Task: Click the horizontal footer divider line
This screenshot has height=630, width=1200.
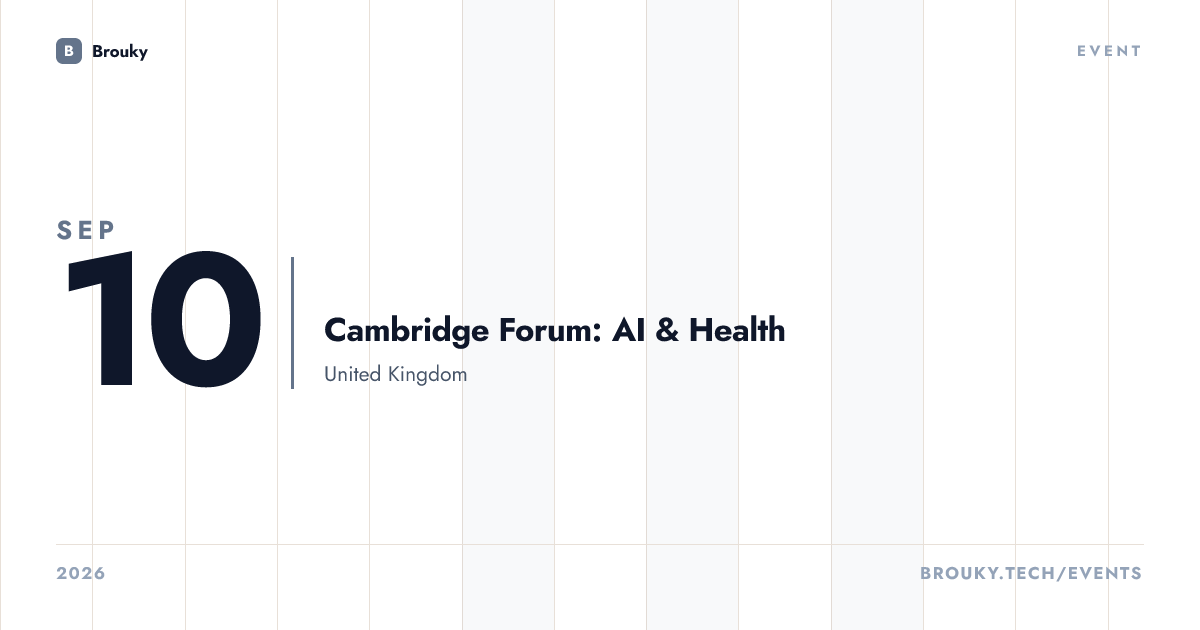Action: pos(600,545)
